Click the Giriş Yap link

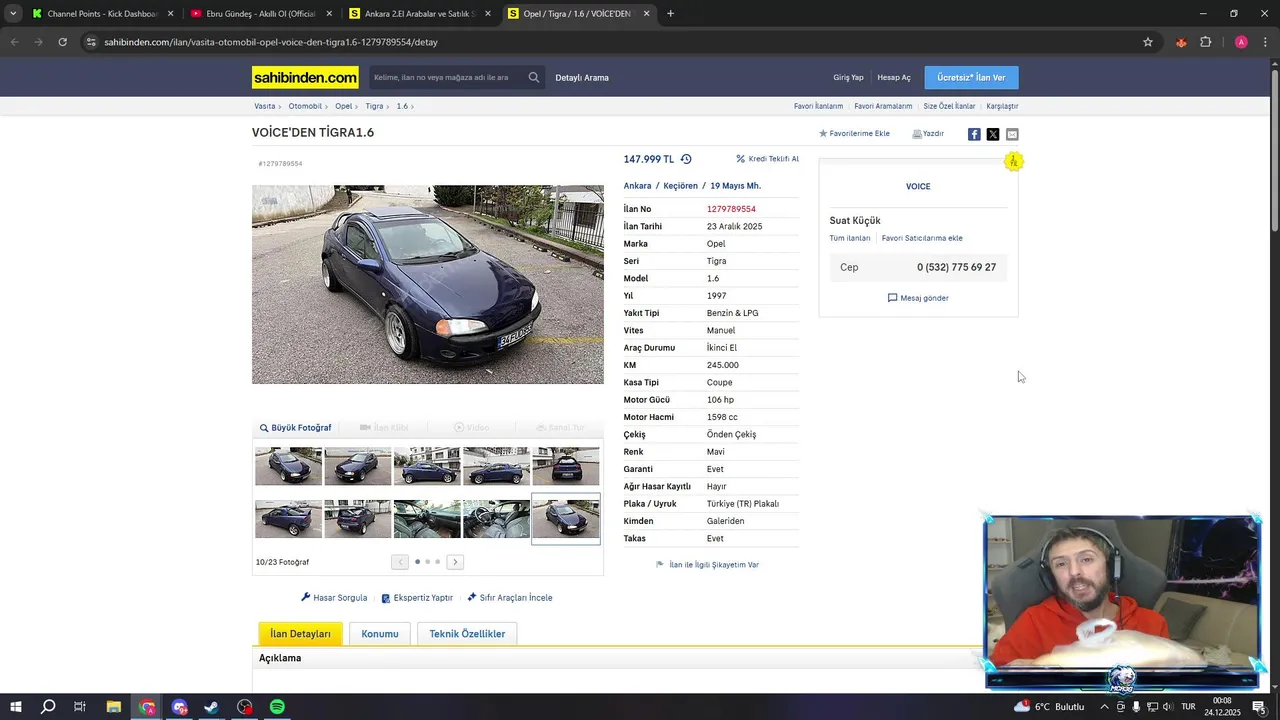848,78
